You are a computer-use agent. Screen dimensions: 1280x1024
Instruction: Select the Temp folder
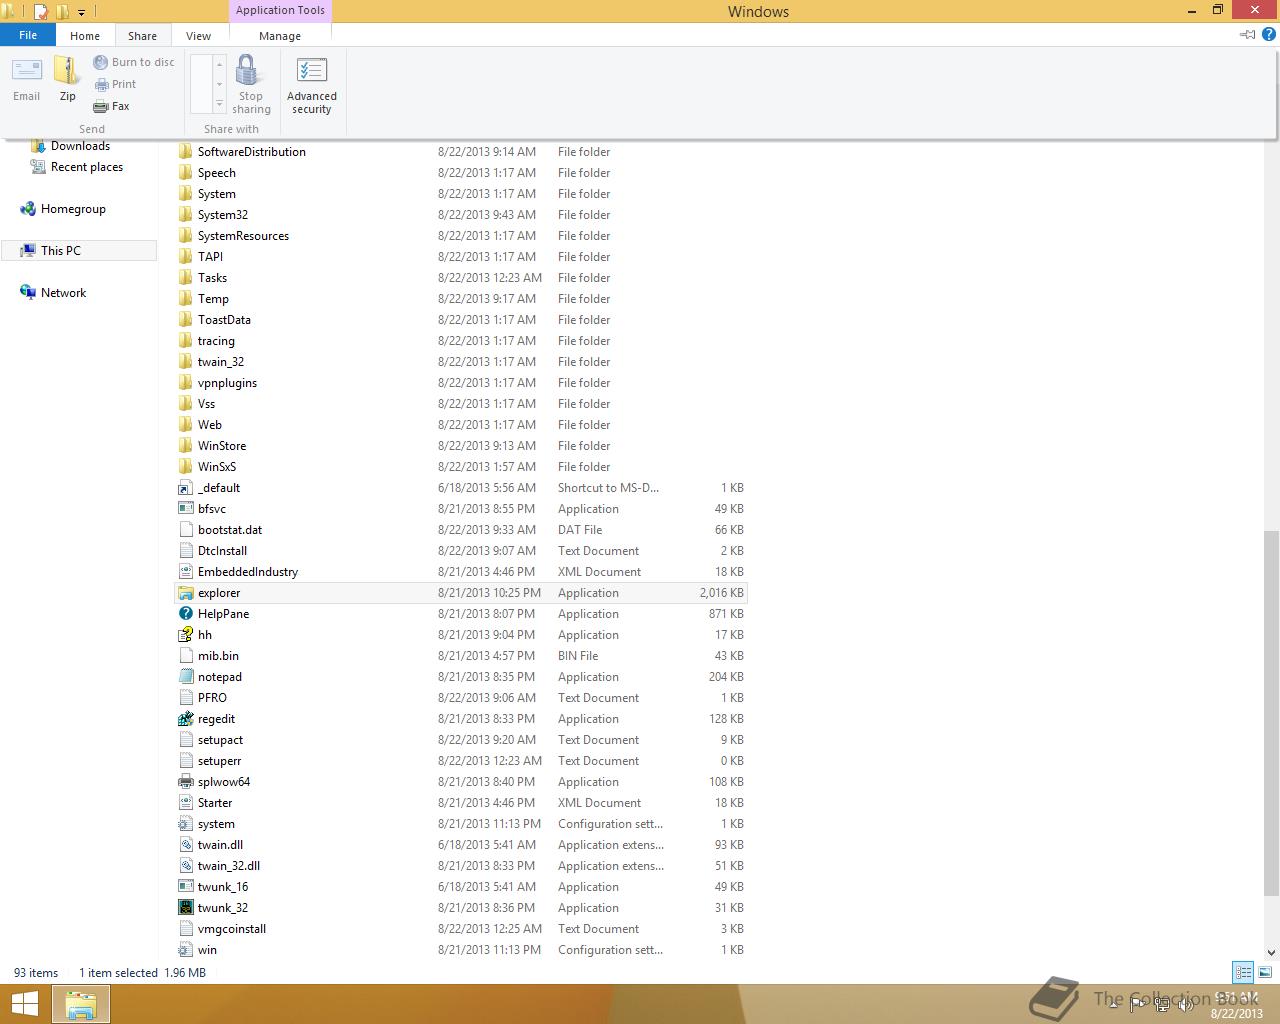tap(213, 299)
